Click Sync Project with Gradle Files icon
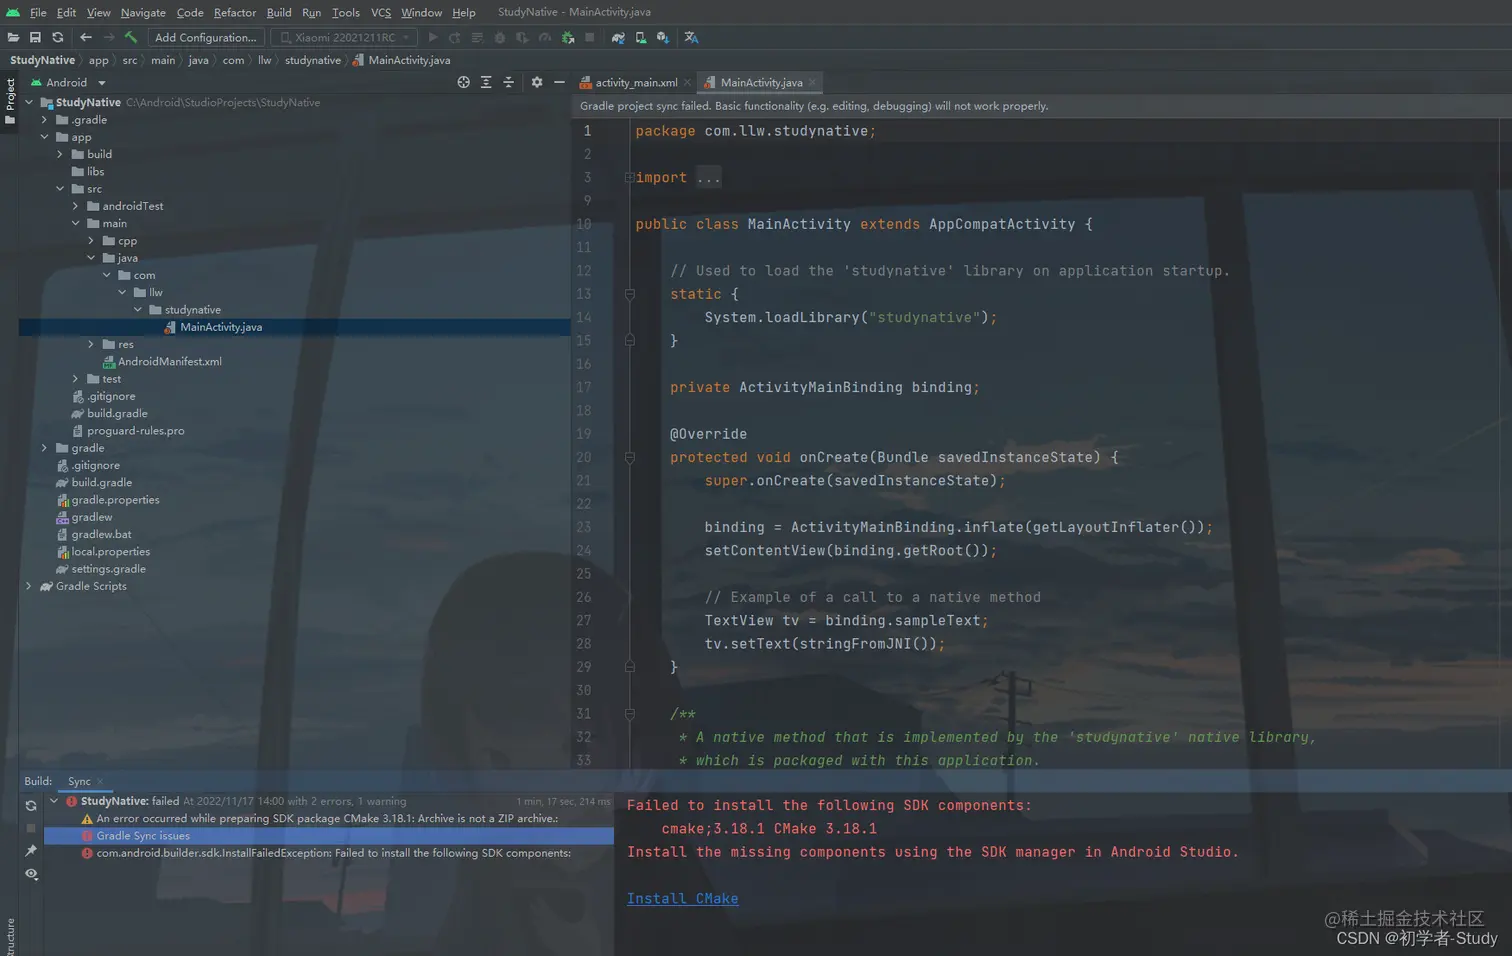This screenshot has height=956, width=1512. point(618,38)
